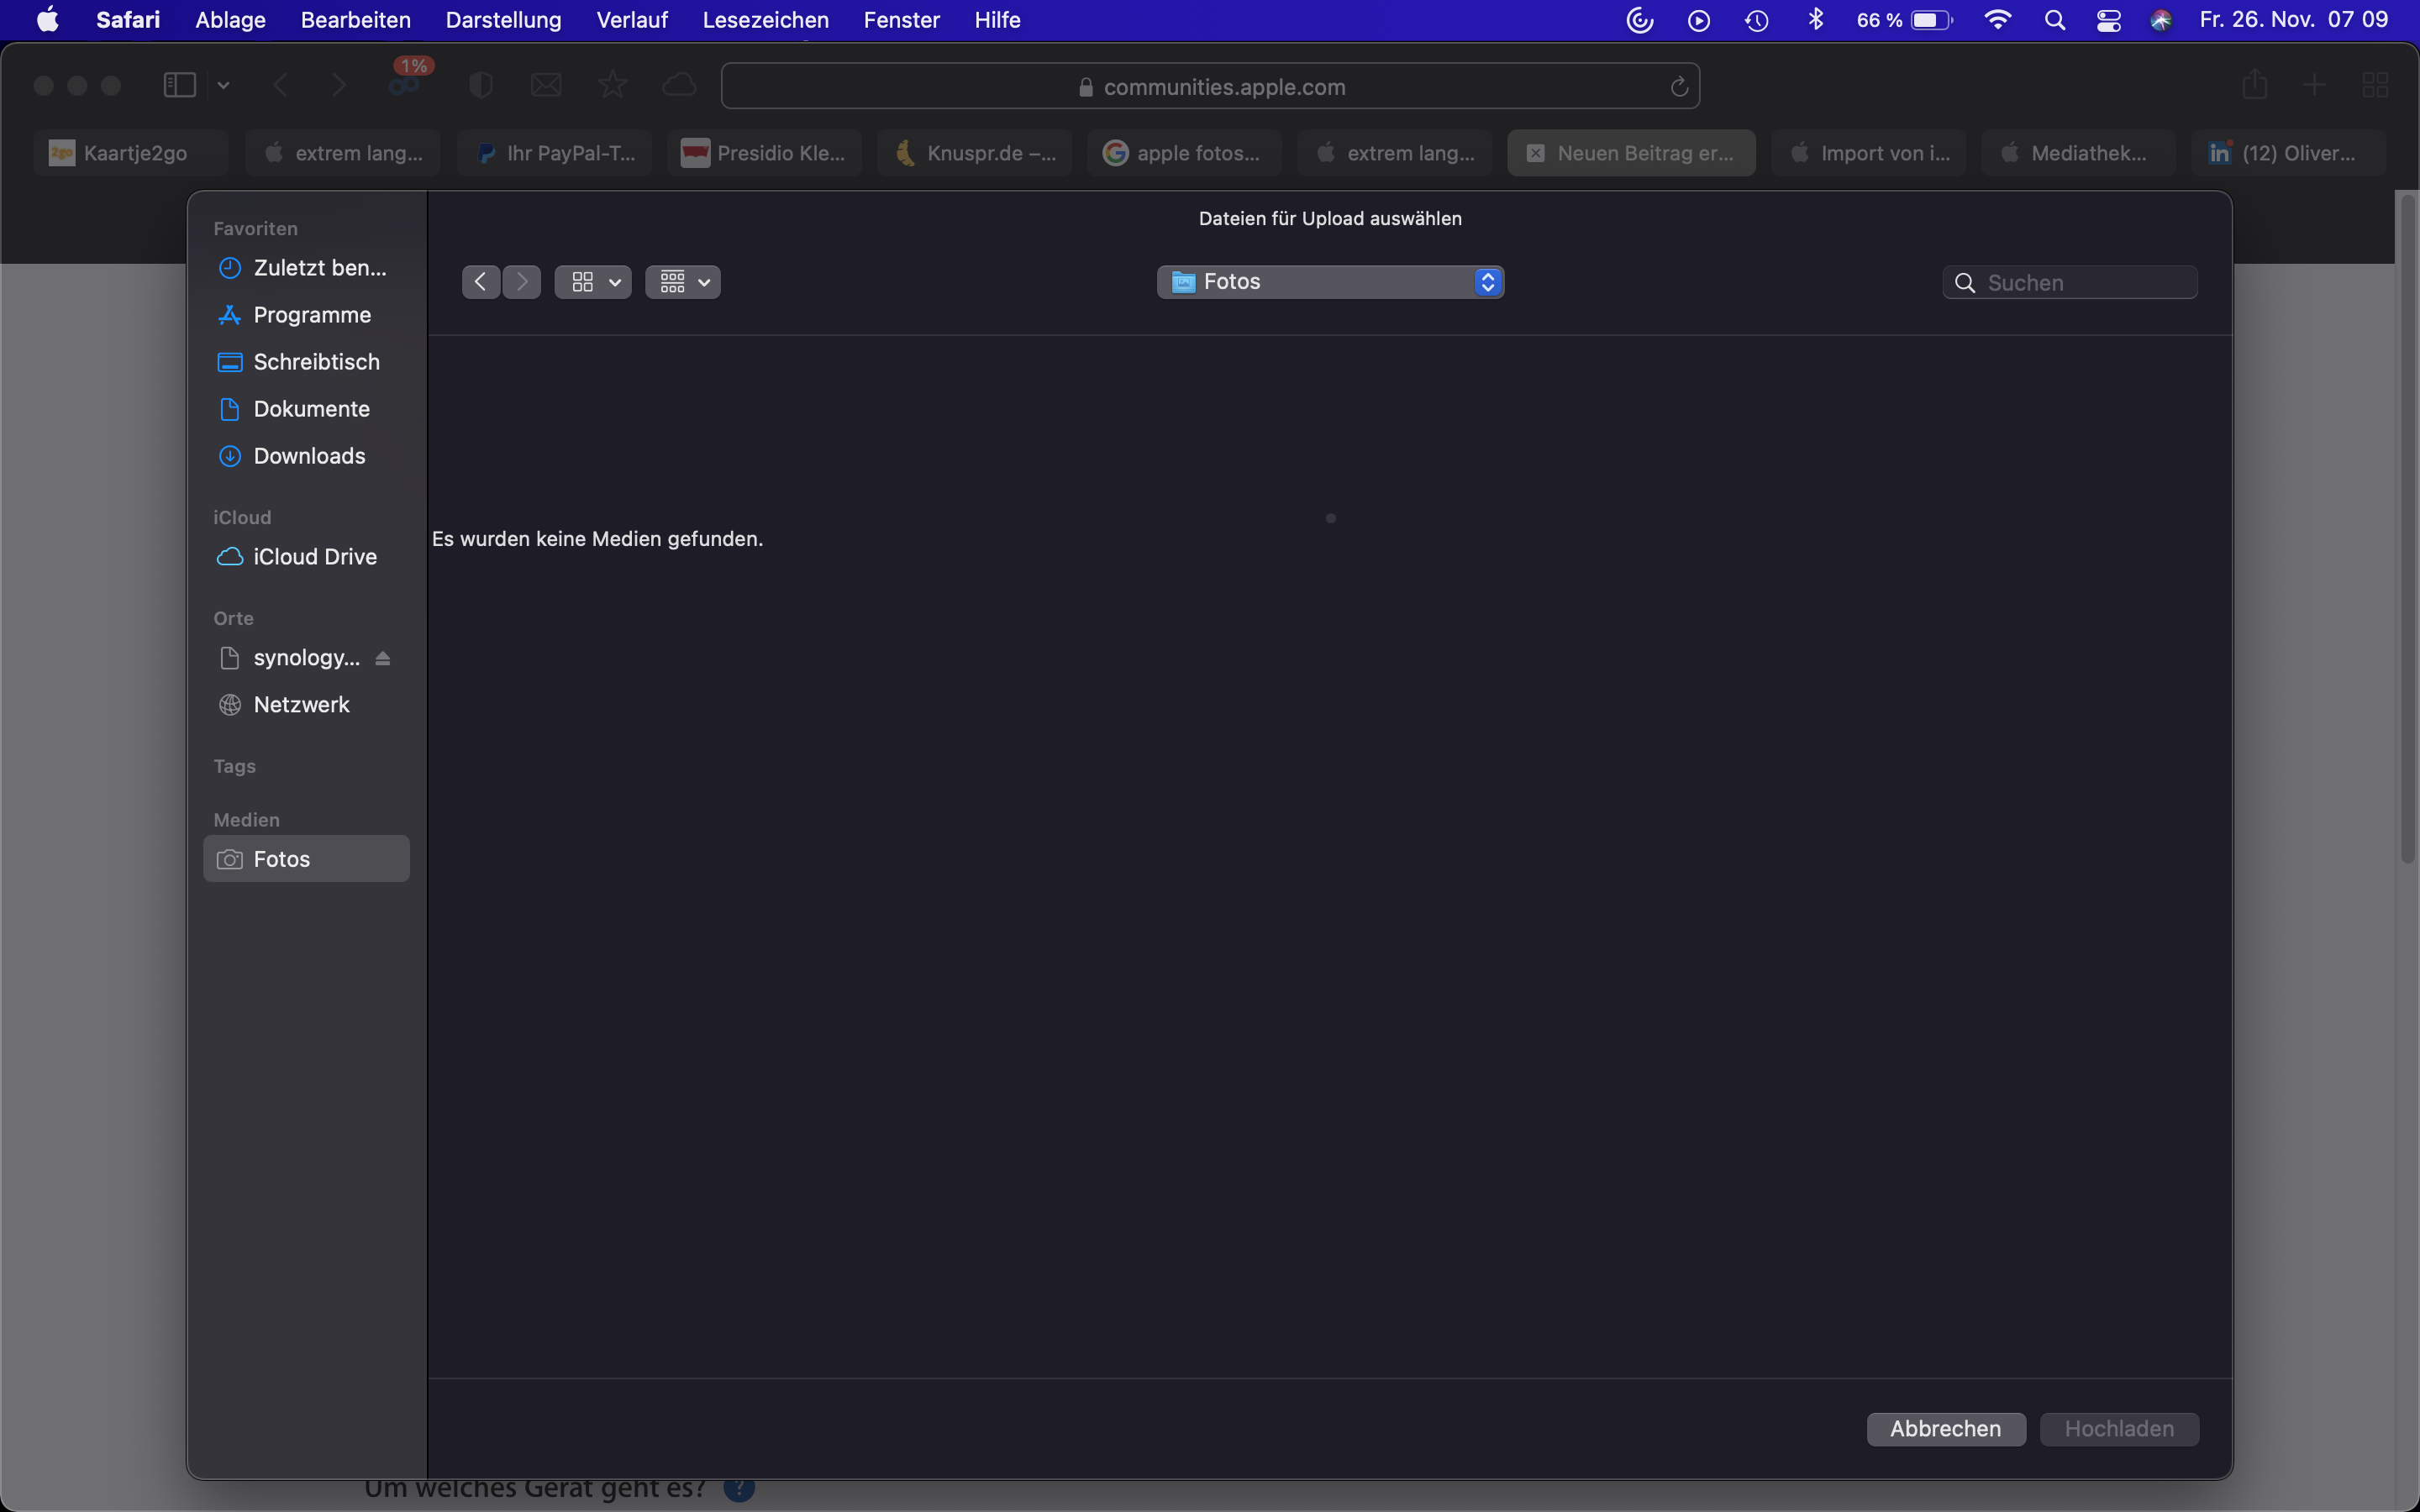This screenshot has width=2420, height=1512.
Task: Select iCloud Drive in sidebar
Action: [314, 557]
